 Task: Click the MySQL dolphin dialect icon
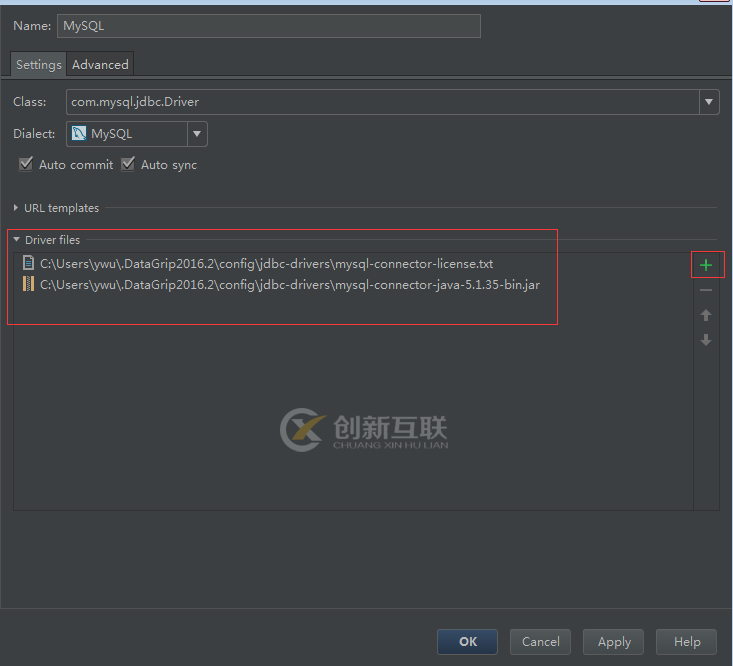79,134
